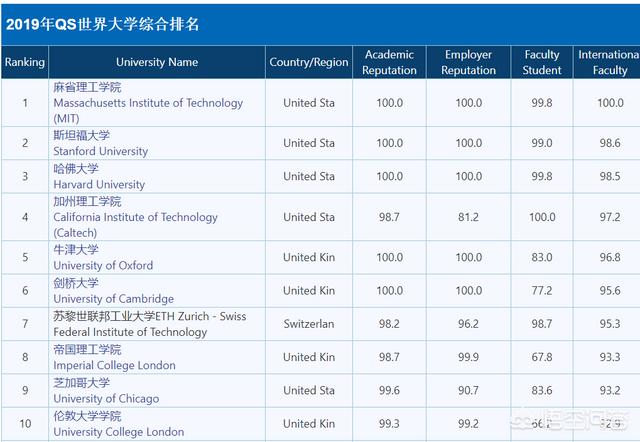Click Switzerlan country cell
The height and width of the screenshot is (442, 640).
(309, 324)
